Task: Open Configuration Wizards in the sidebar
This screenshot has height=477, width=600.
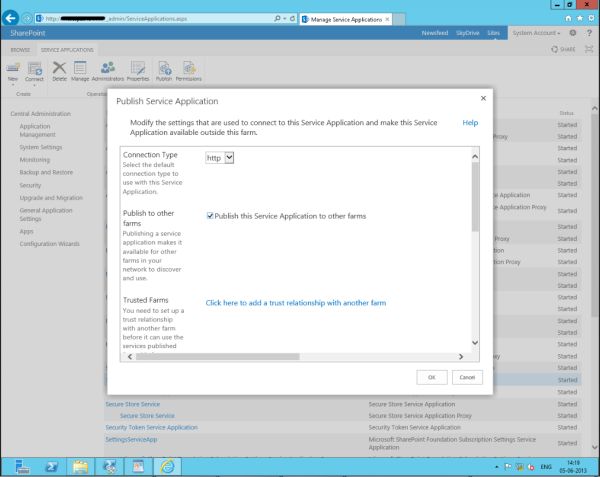Action: (x=49, y=244)
